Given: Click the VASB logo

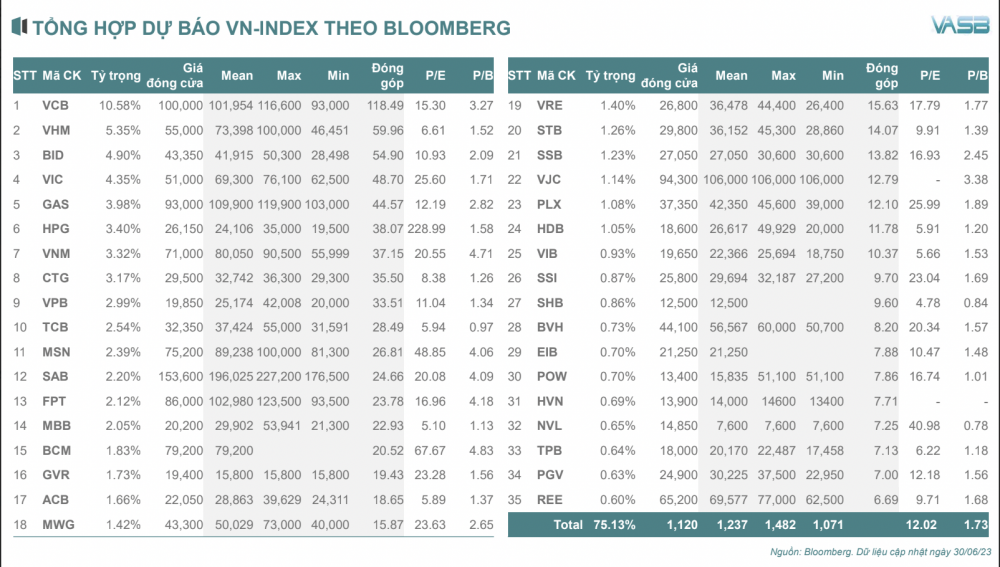Looking at the screenshot, I should [x=960, y=25].
